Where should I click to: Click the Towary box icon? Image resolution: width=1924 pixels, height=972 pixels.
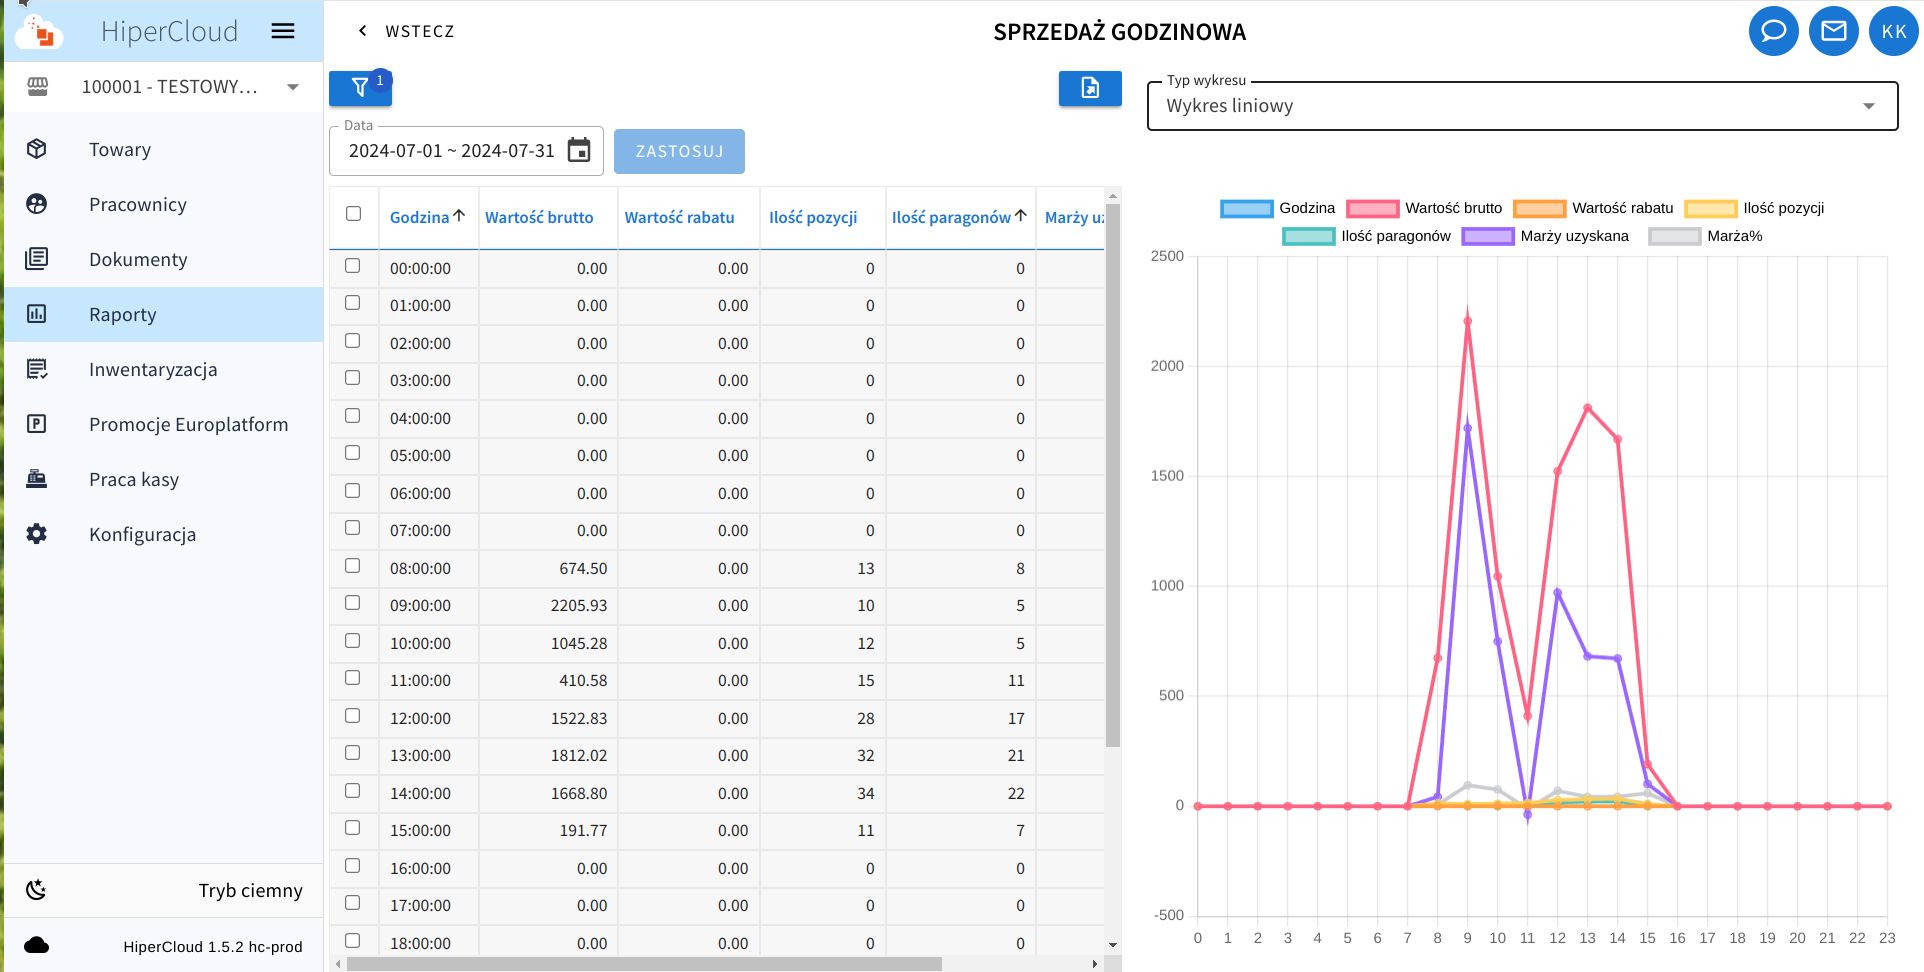37,149
